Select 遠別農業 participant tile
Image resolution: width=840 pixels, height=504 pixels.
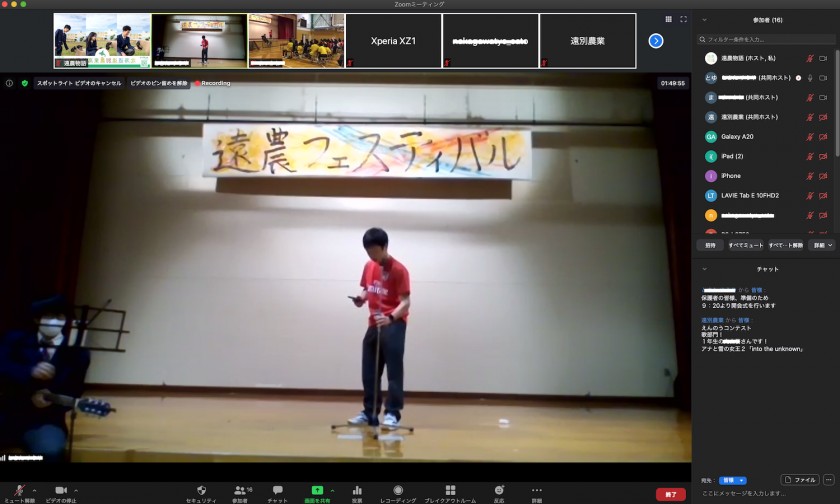[x=588, y=41]
